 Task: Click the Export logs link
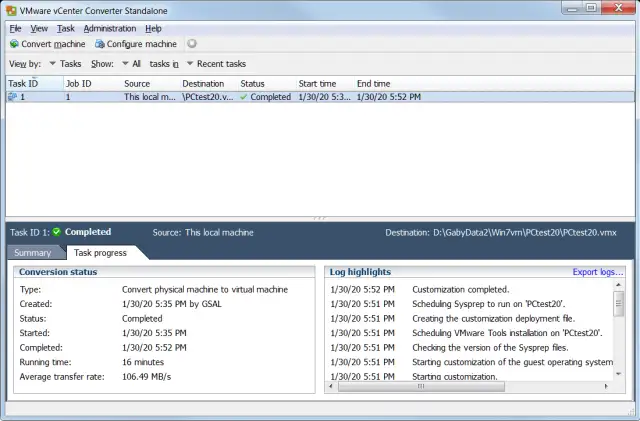pos(598,272)
